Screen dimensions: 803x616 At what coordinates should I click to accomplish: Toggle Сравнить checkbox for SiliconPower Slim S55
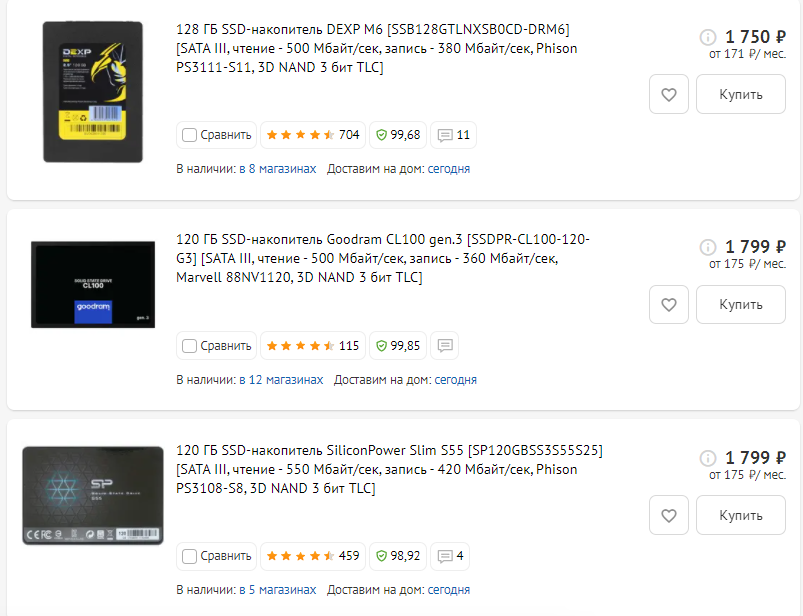pos(189,556)
